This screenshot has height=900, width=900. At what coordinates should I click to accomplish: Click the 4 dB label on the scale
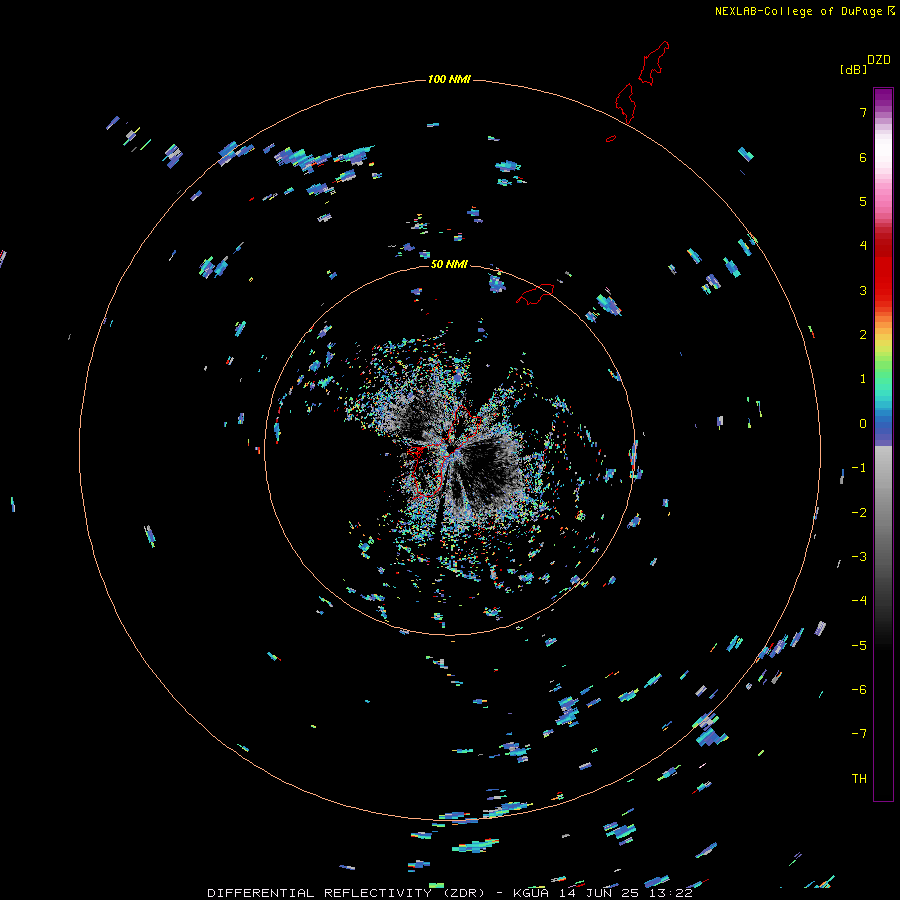pos(863,246)
